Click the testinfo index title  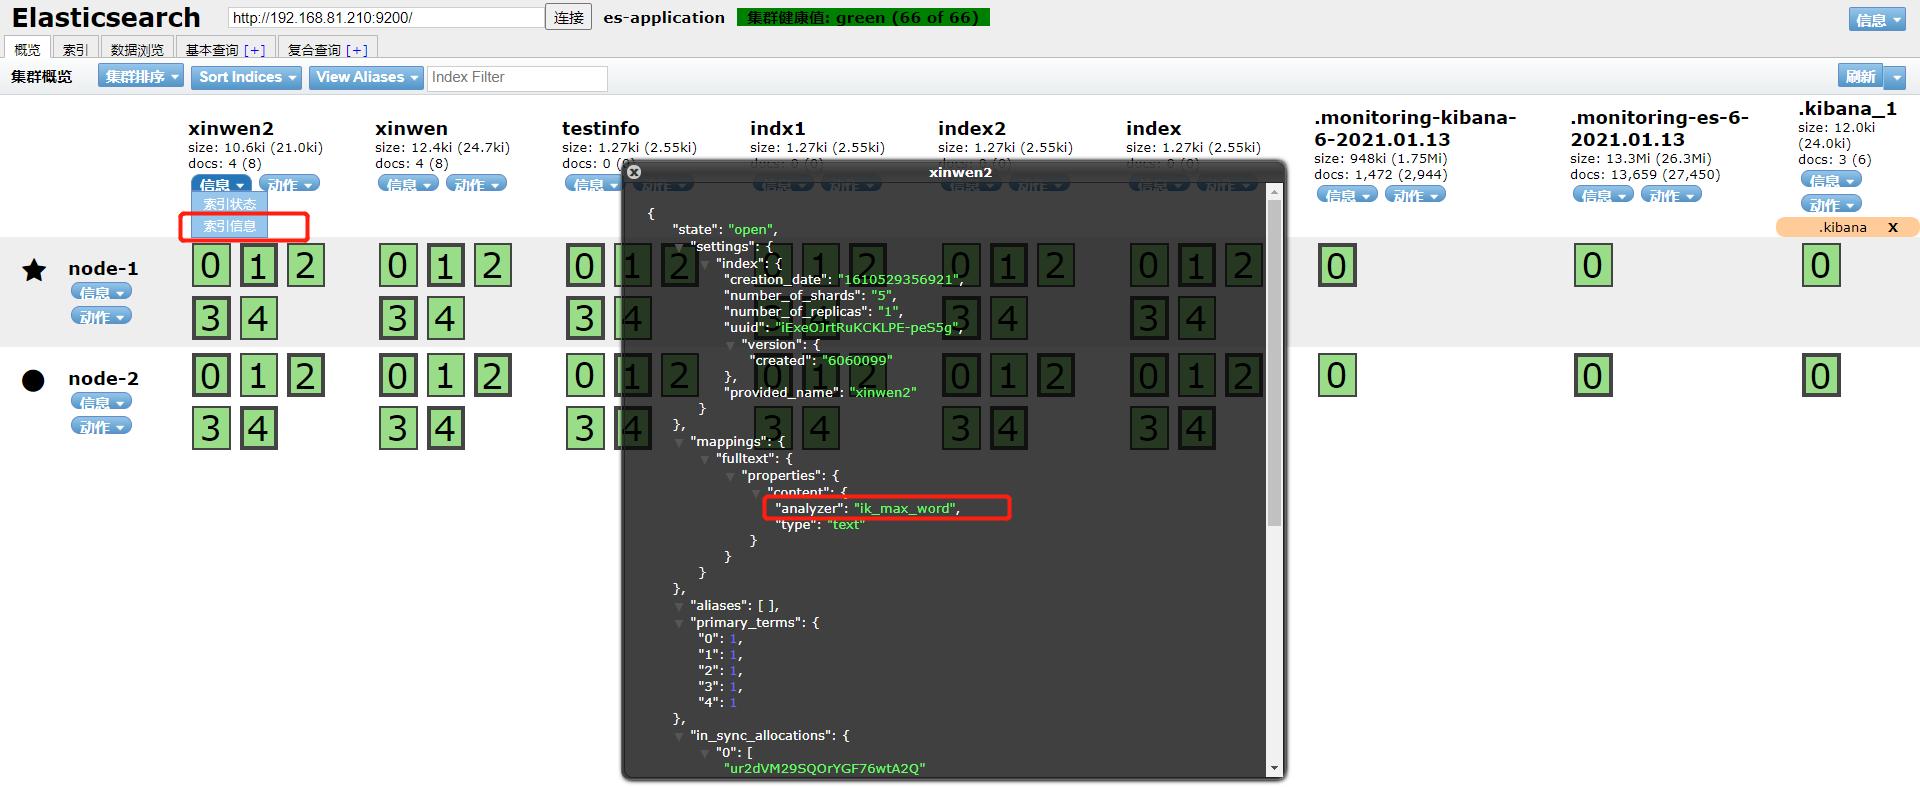pos(600,128)
